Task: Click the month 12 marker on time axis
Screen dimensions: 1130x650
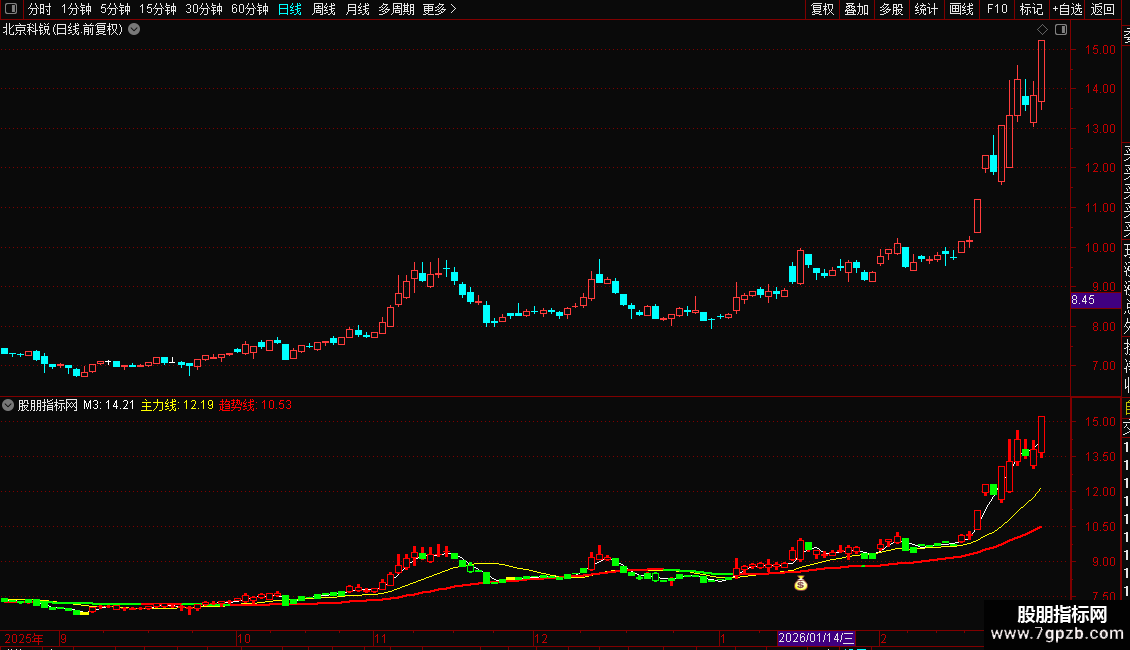Action: (x=540, y=638)
